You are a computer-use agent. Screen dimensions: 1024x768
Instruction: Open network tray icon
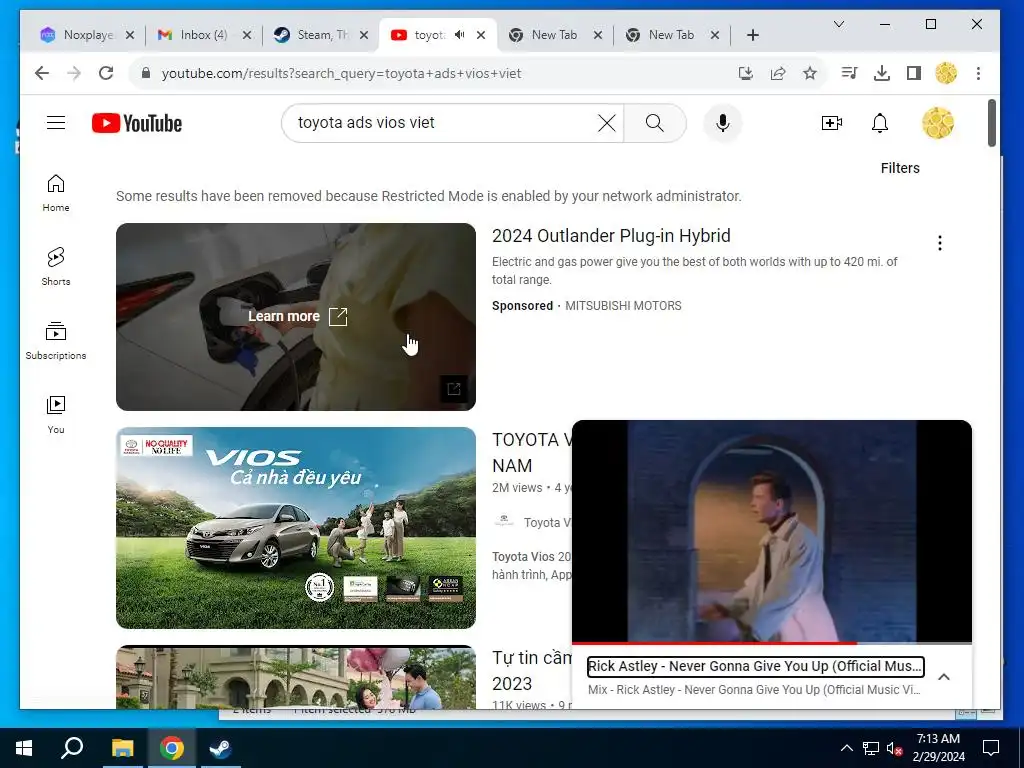[871, 748]
